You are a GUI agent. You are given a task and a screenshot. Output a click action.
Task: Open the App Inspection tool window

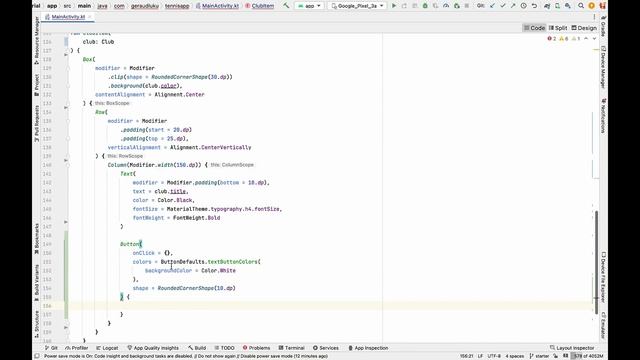tap(368, 348)
